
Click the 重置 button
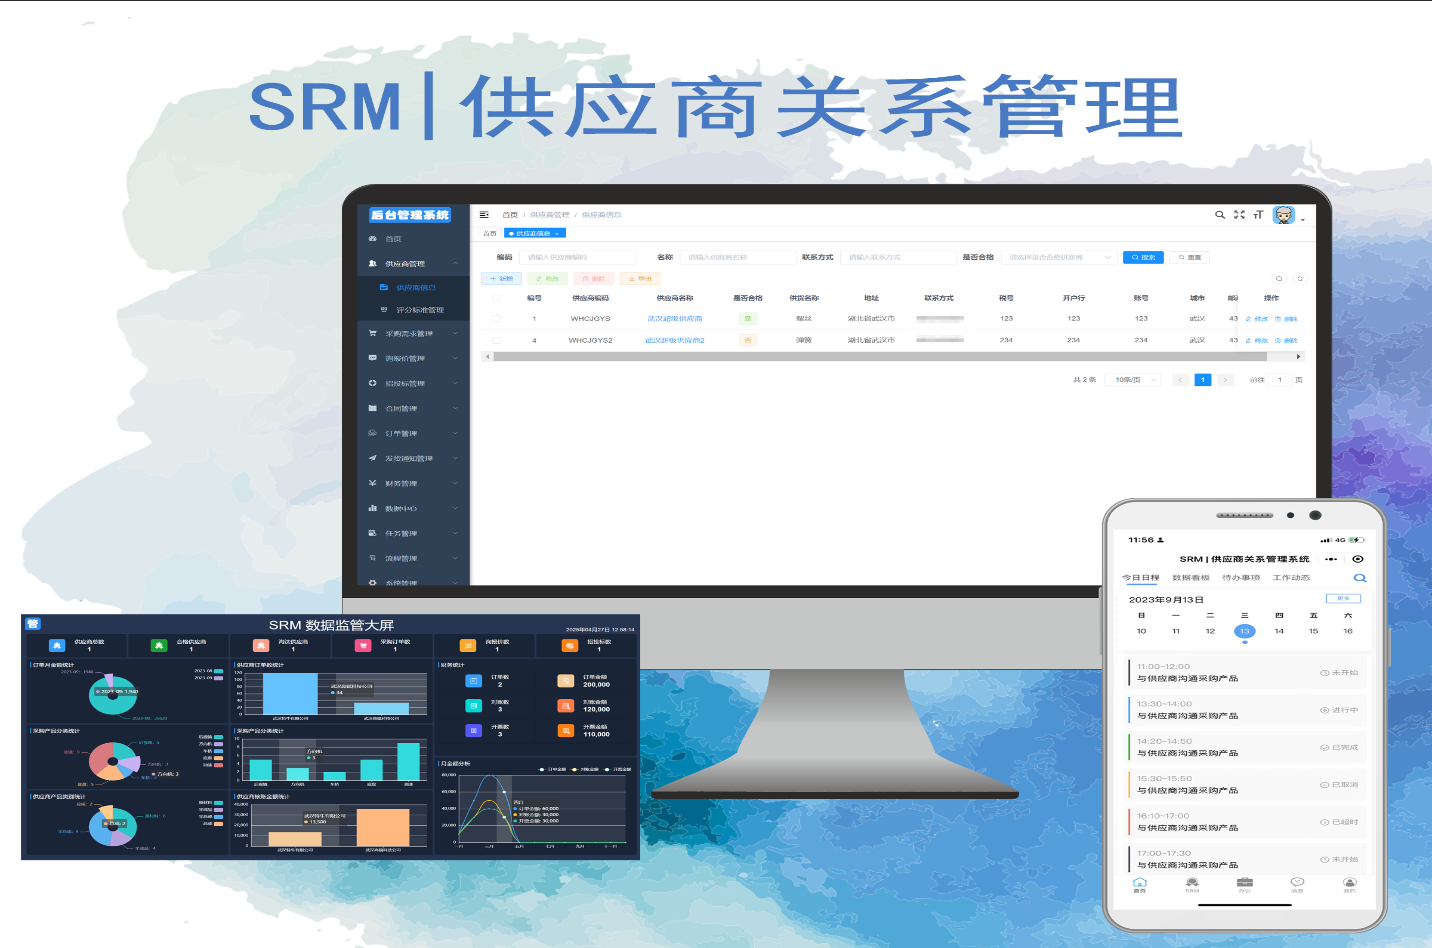click(x=1189, y=258)
